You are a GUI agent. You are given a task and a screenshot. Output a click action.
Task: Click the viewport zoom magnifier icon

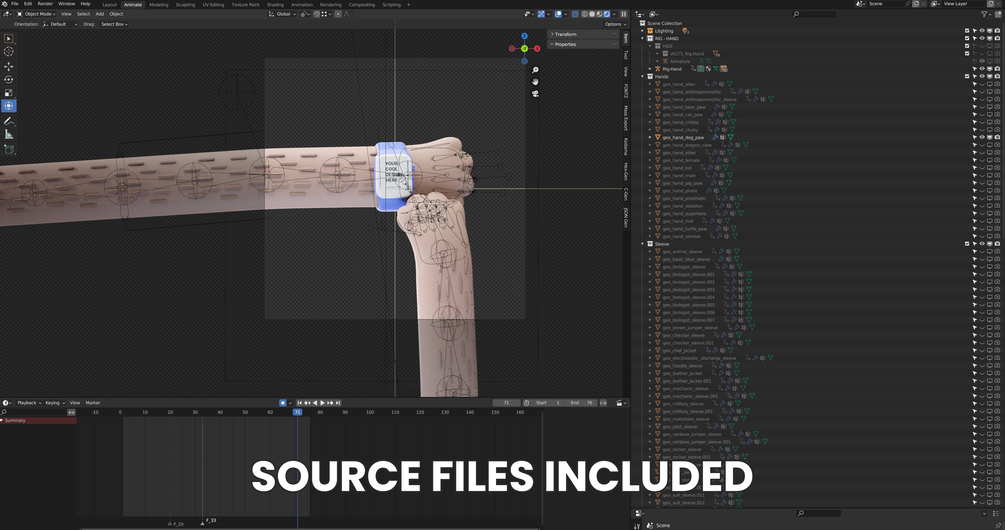coord(535,70)
